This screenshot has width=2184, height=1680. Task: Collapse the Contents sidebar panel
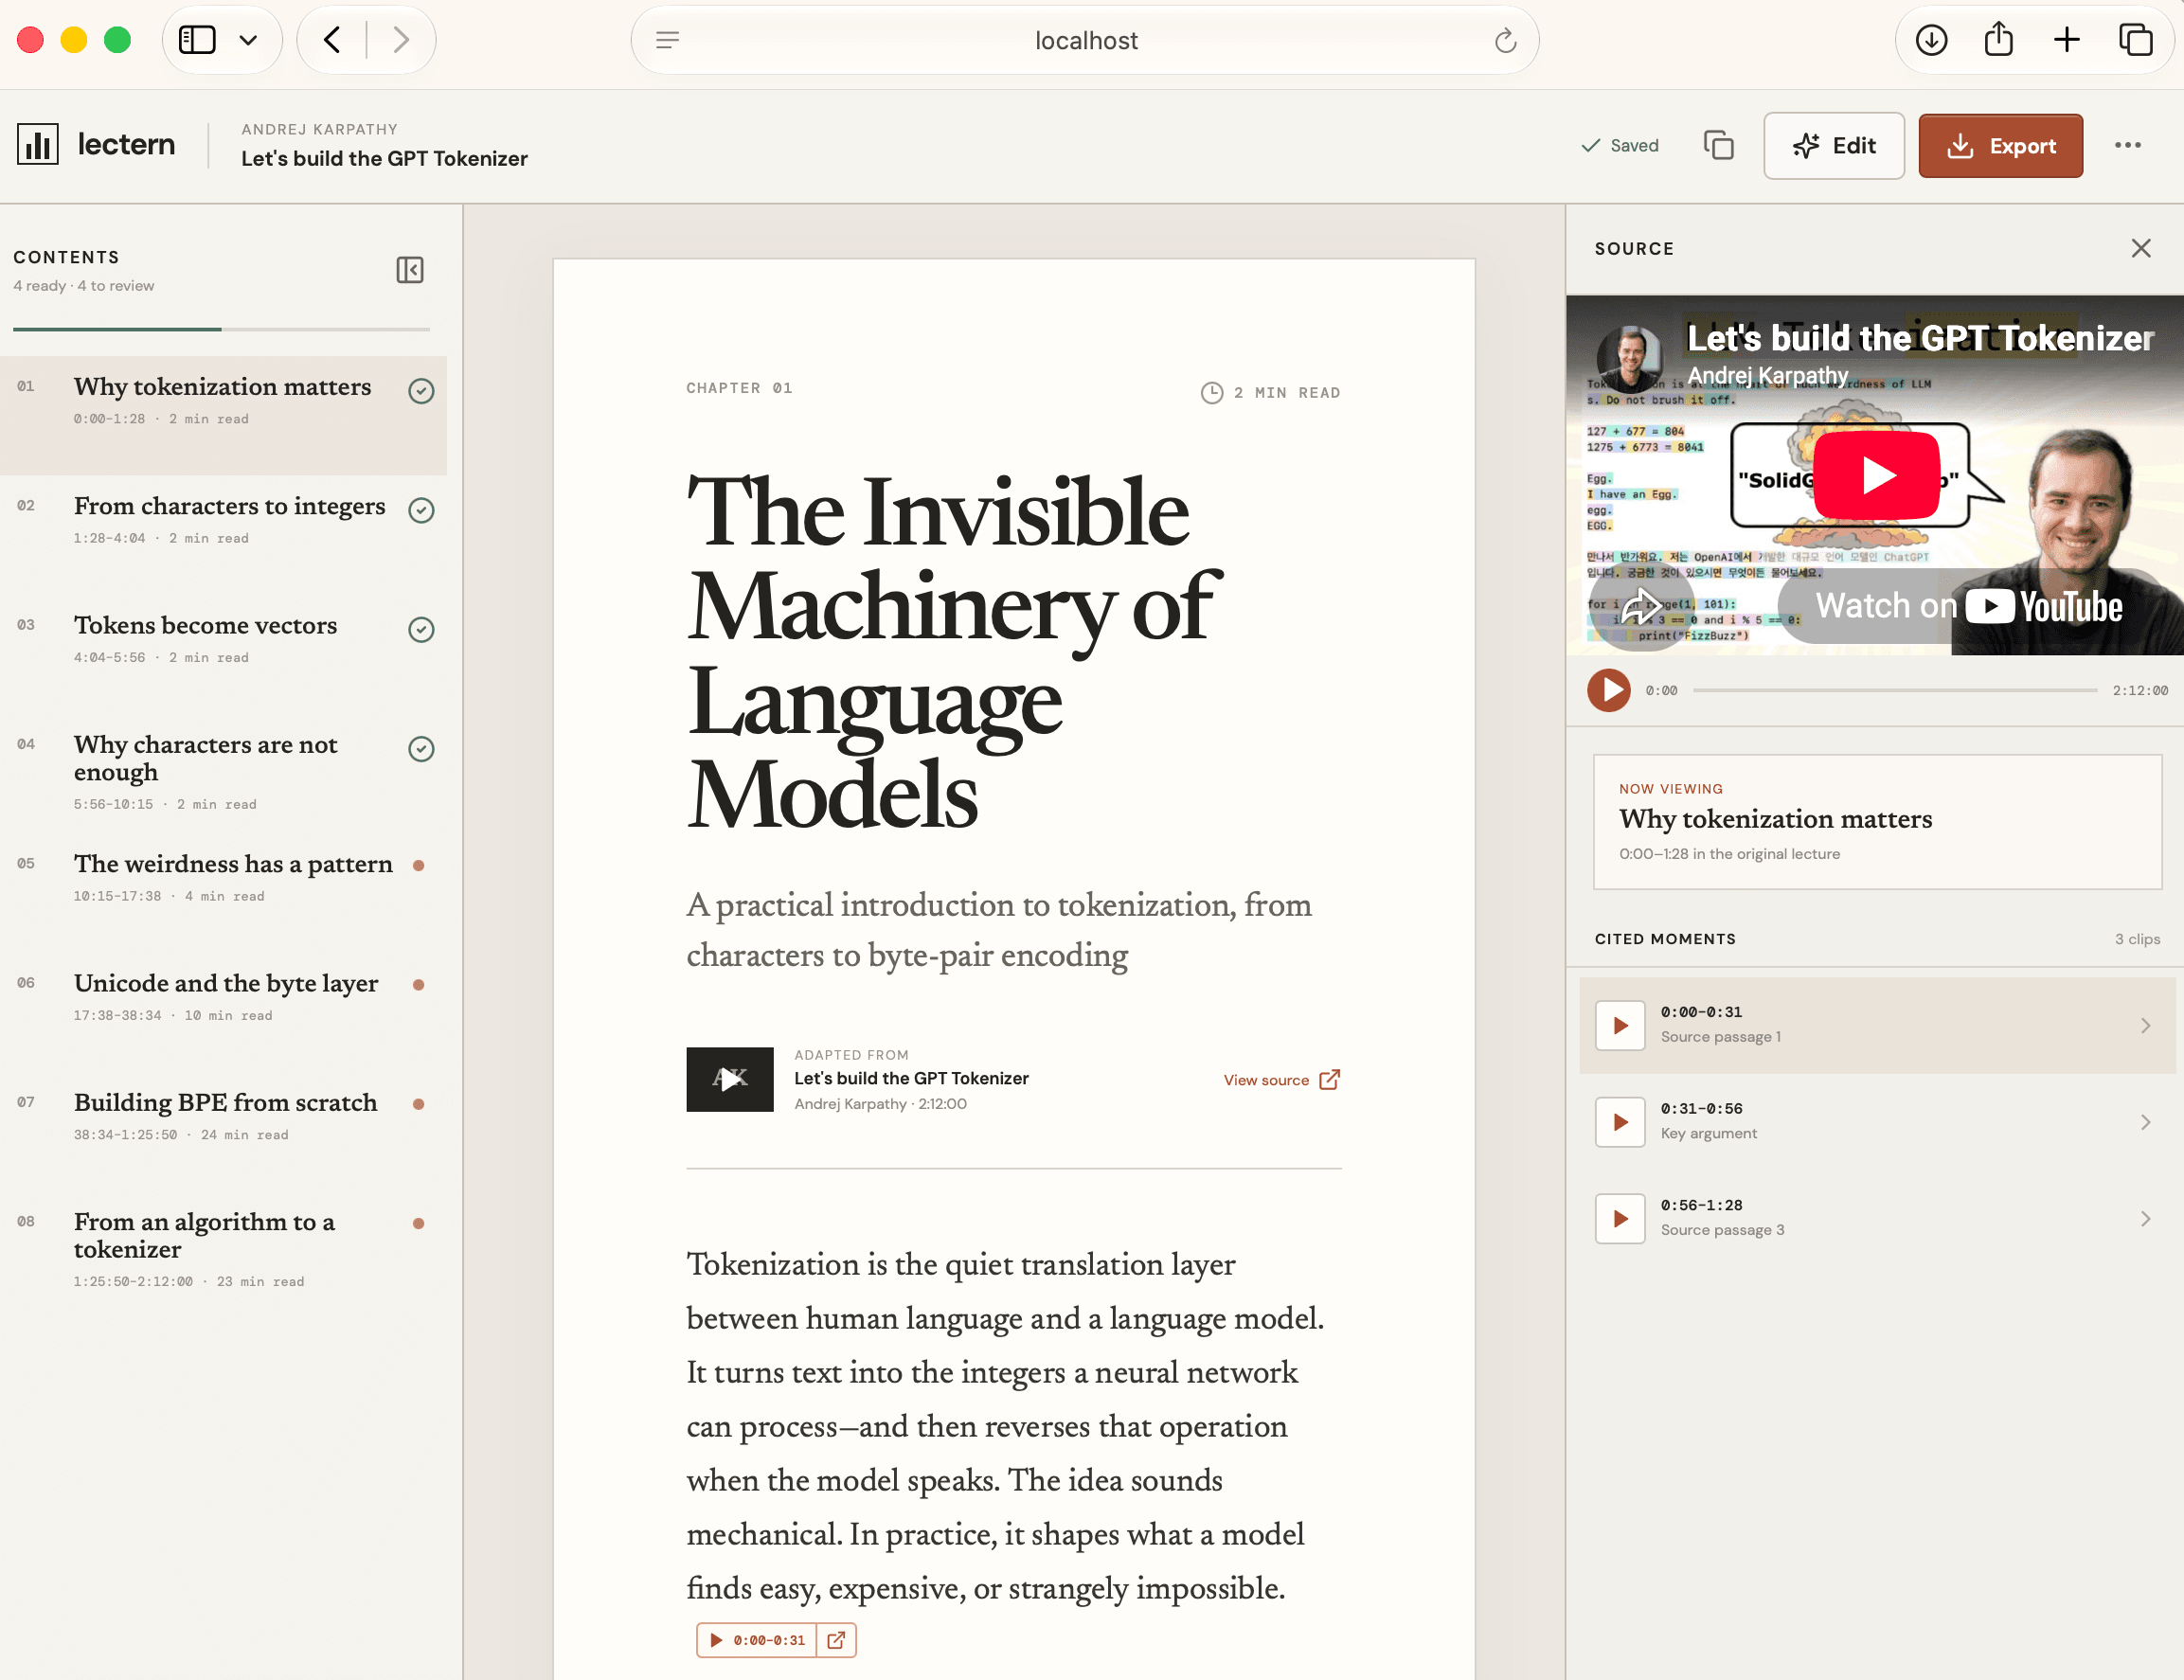point(410,270)
